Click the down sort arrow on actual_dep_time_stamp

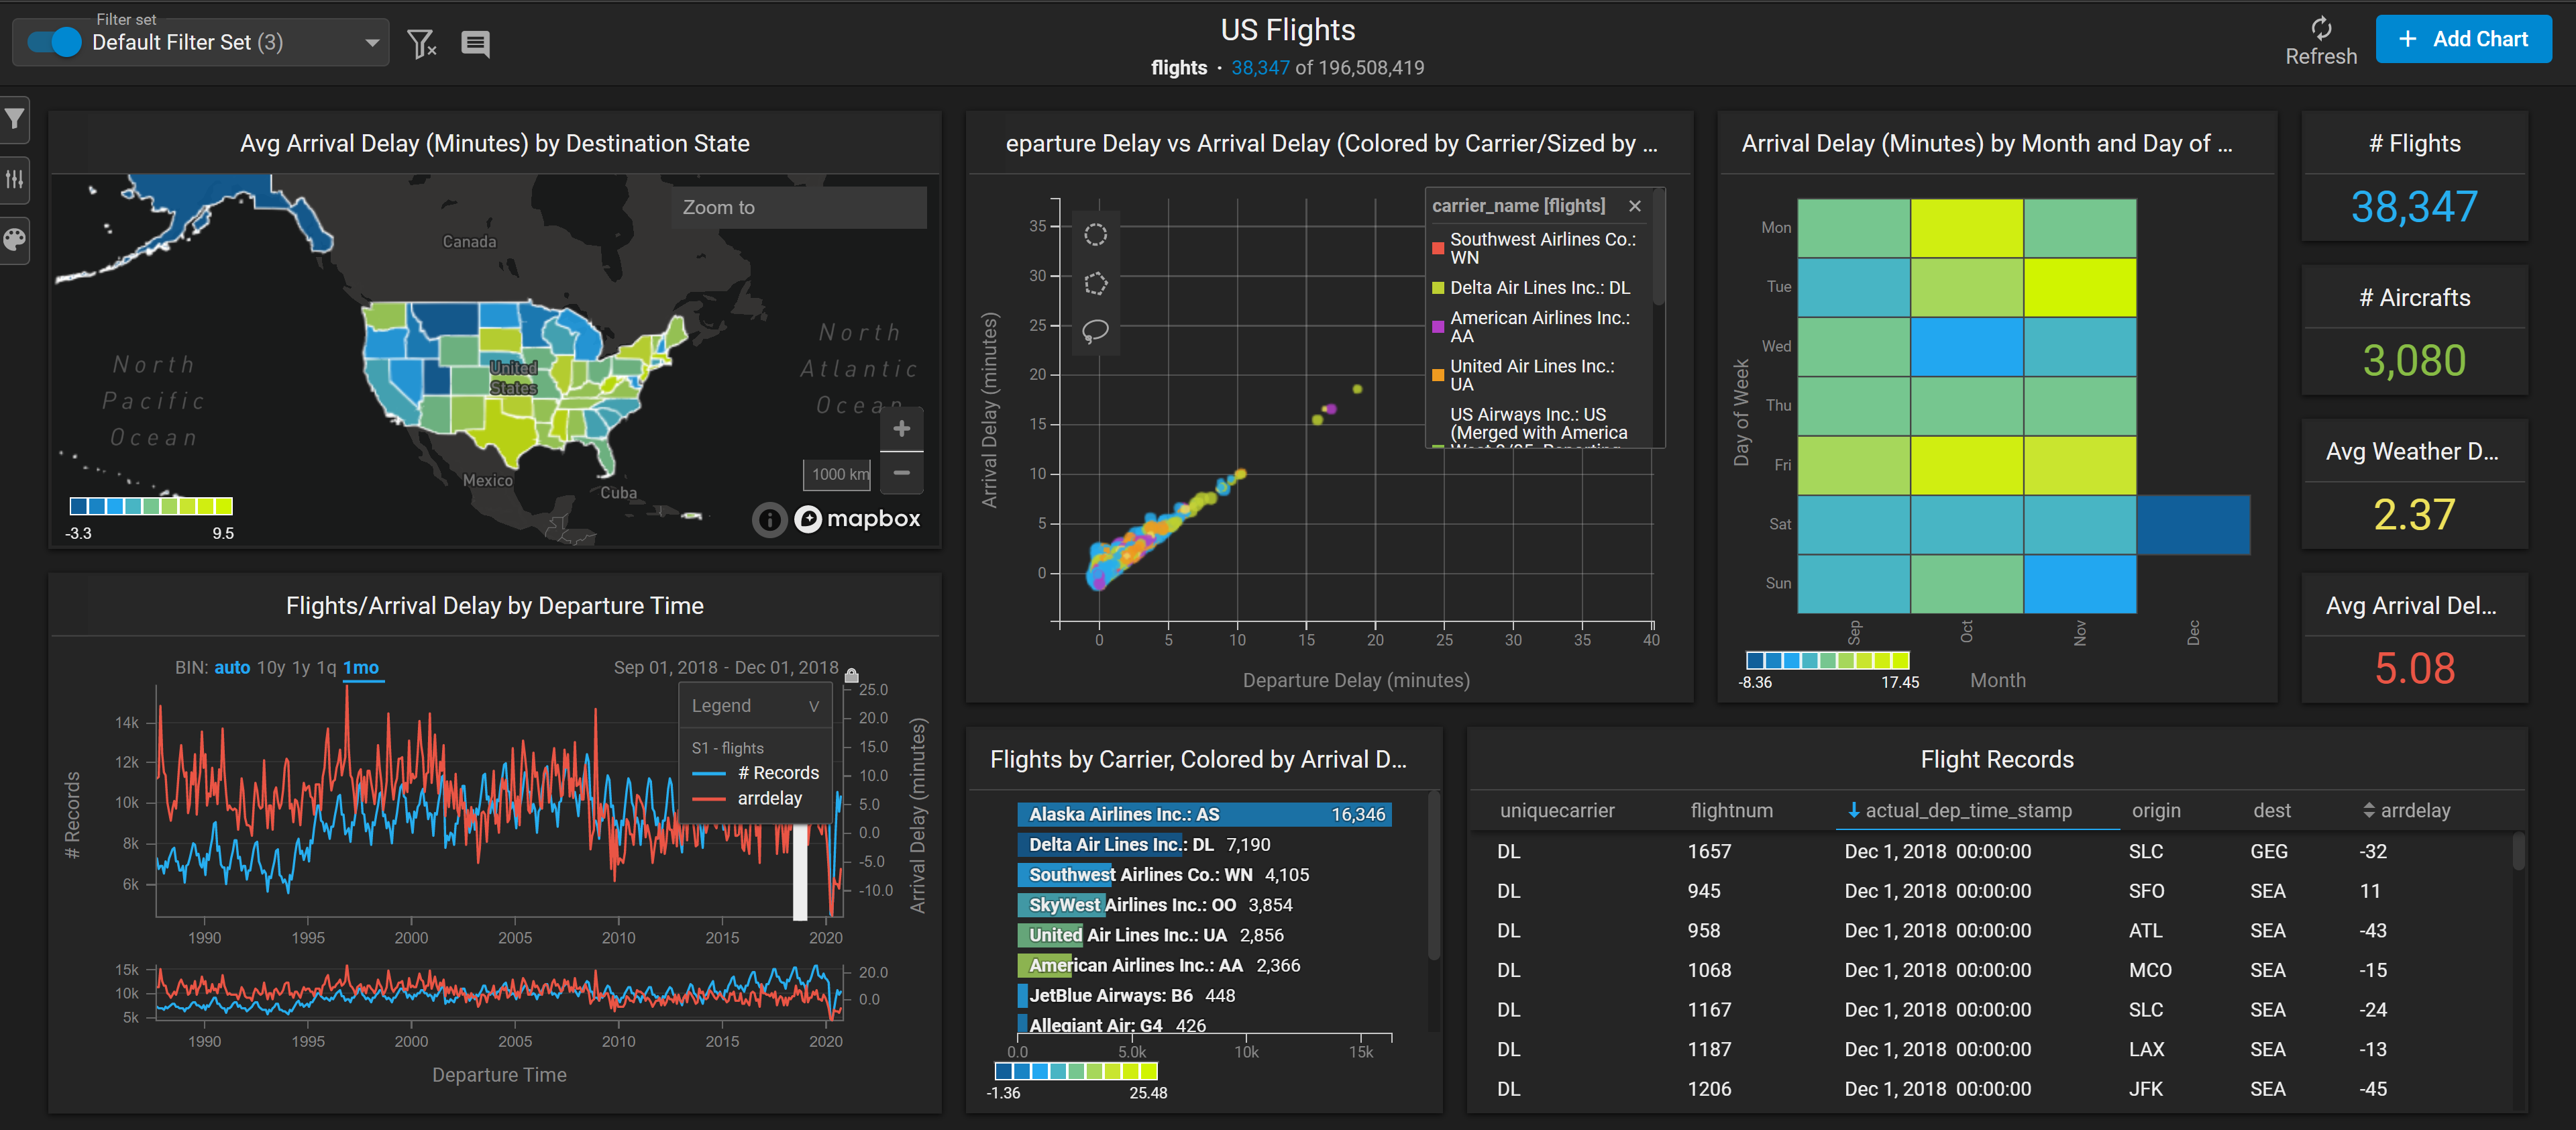point(1853,810)
